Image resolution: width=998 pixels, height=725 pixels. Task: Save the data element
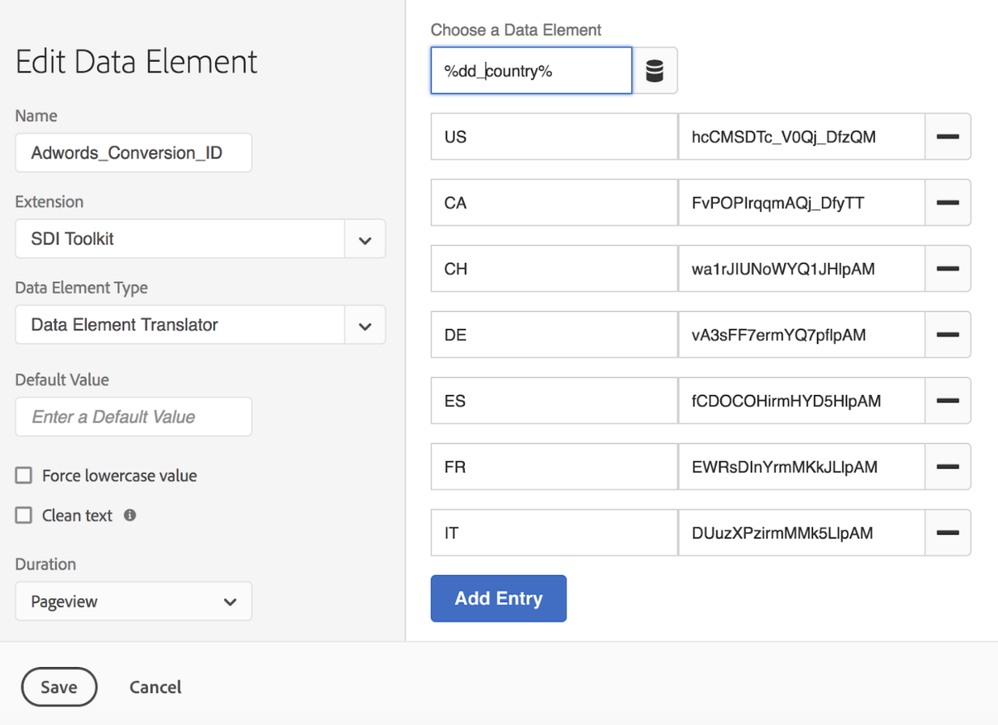[59, 687]
